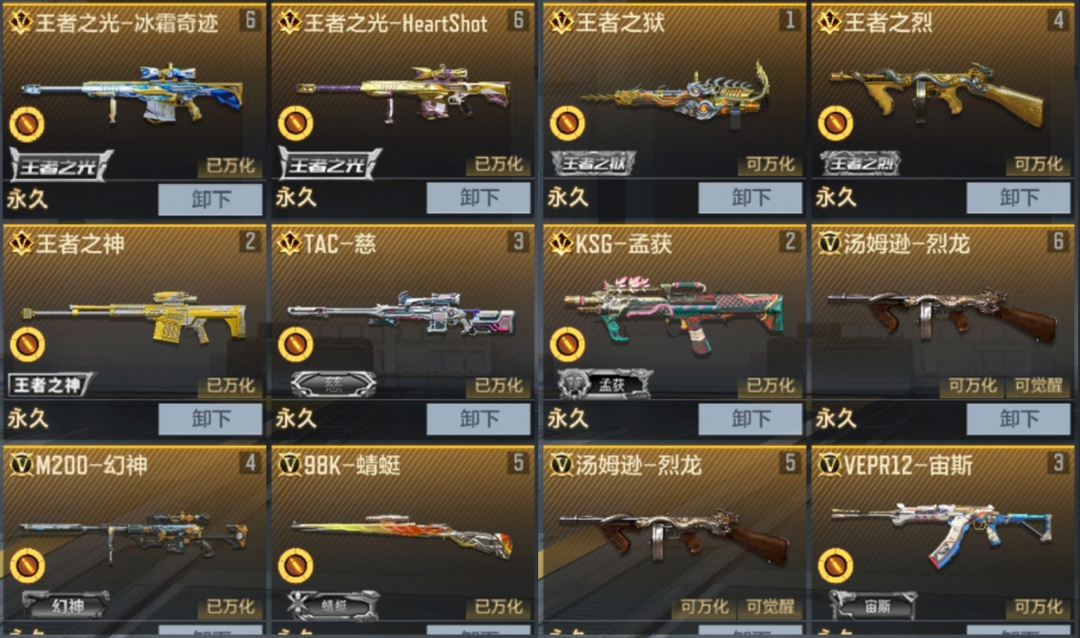Click the crown emblem beside TAC-慈 title
1080x638 pixels.
[290, 243]
